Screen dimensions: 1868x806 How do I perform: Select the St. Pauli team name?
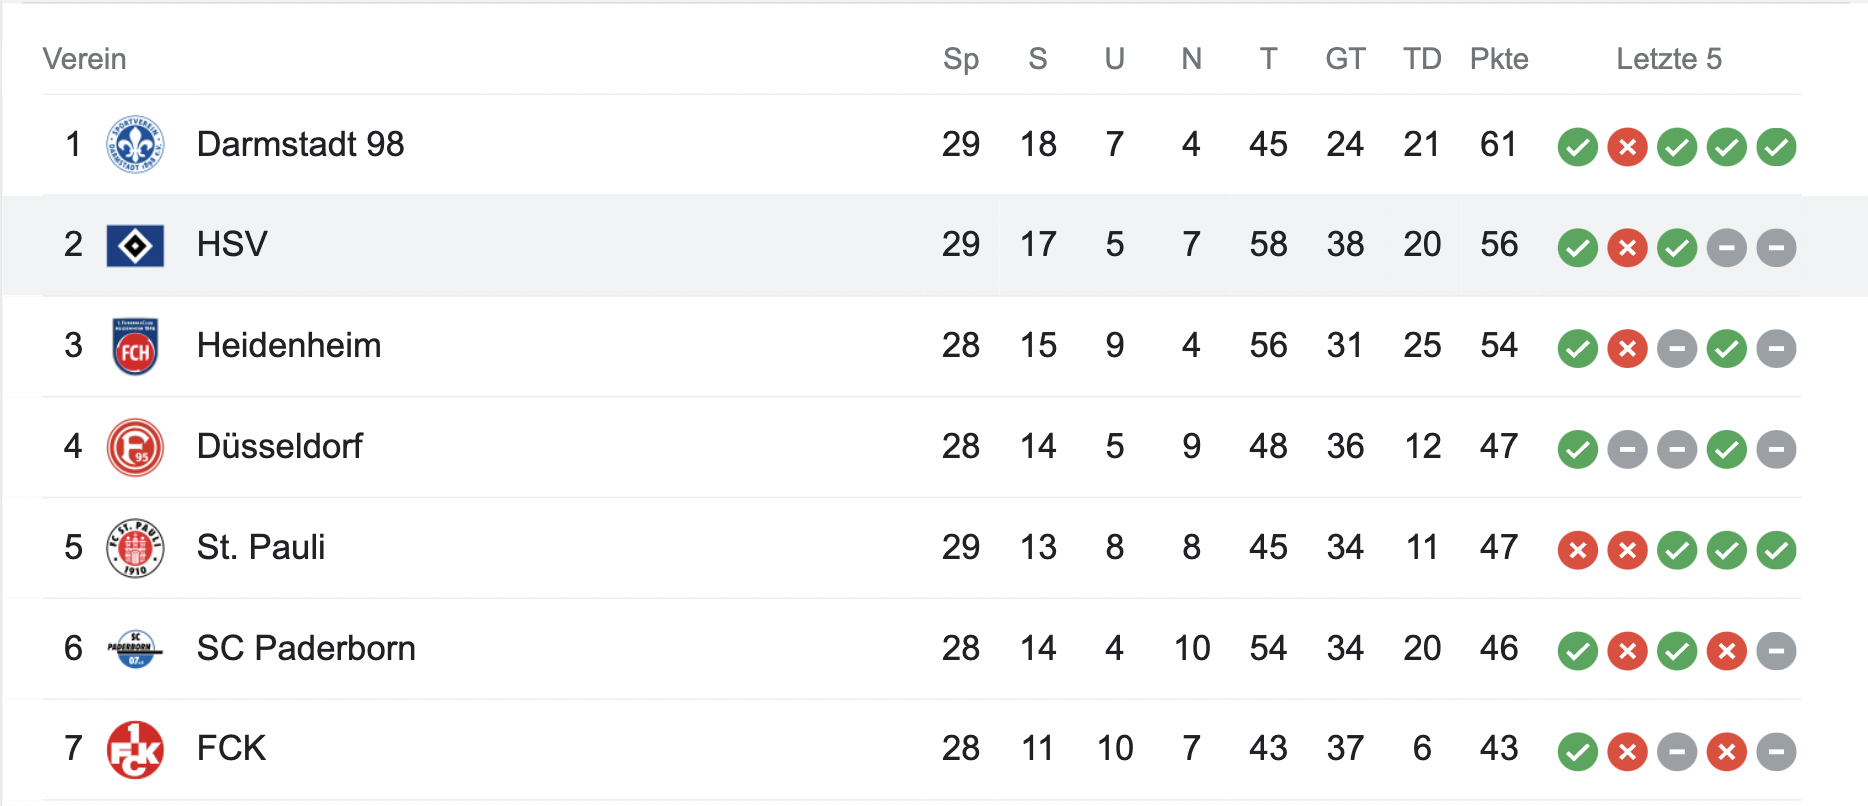click(x=260, y=547)
